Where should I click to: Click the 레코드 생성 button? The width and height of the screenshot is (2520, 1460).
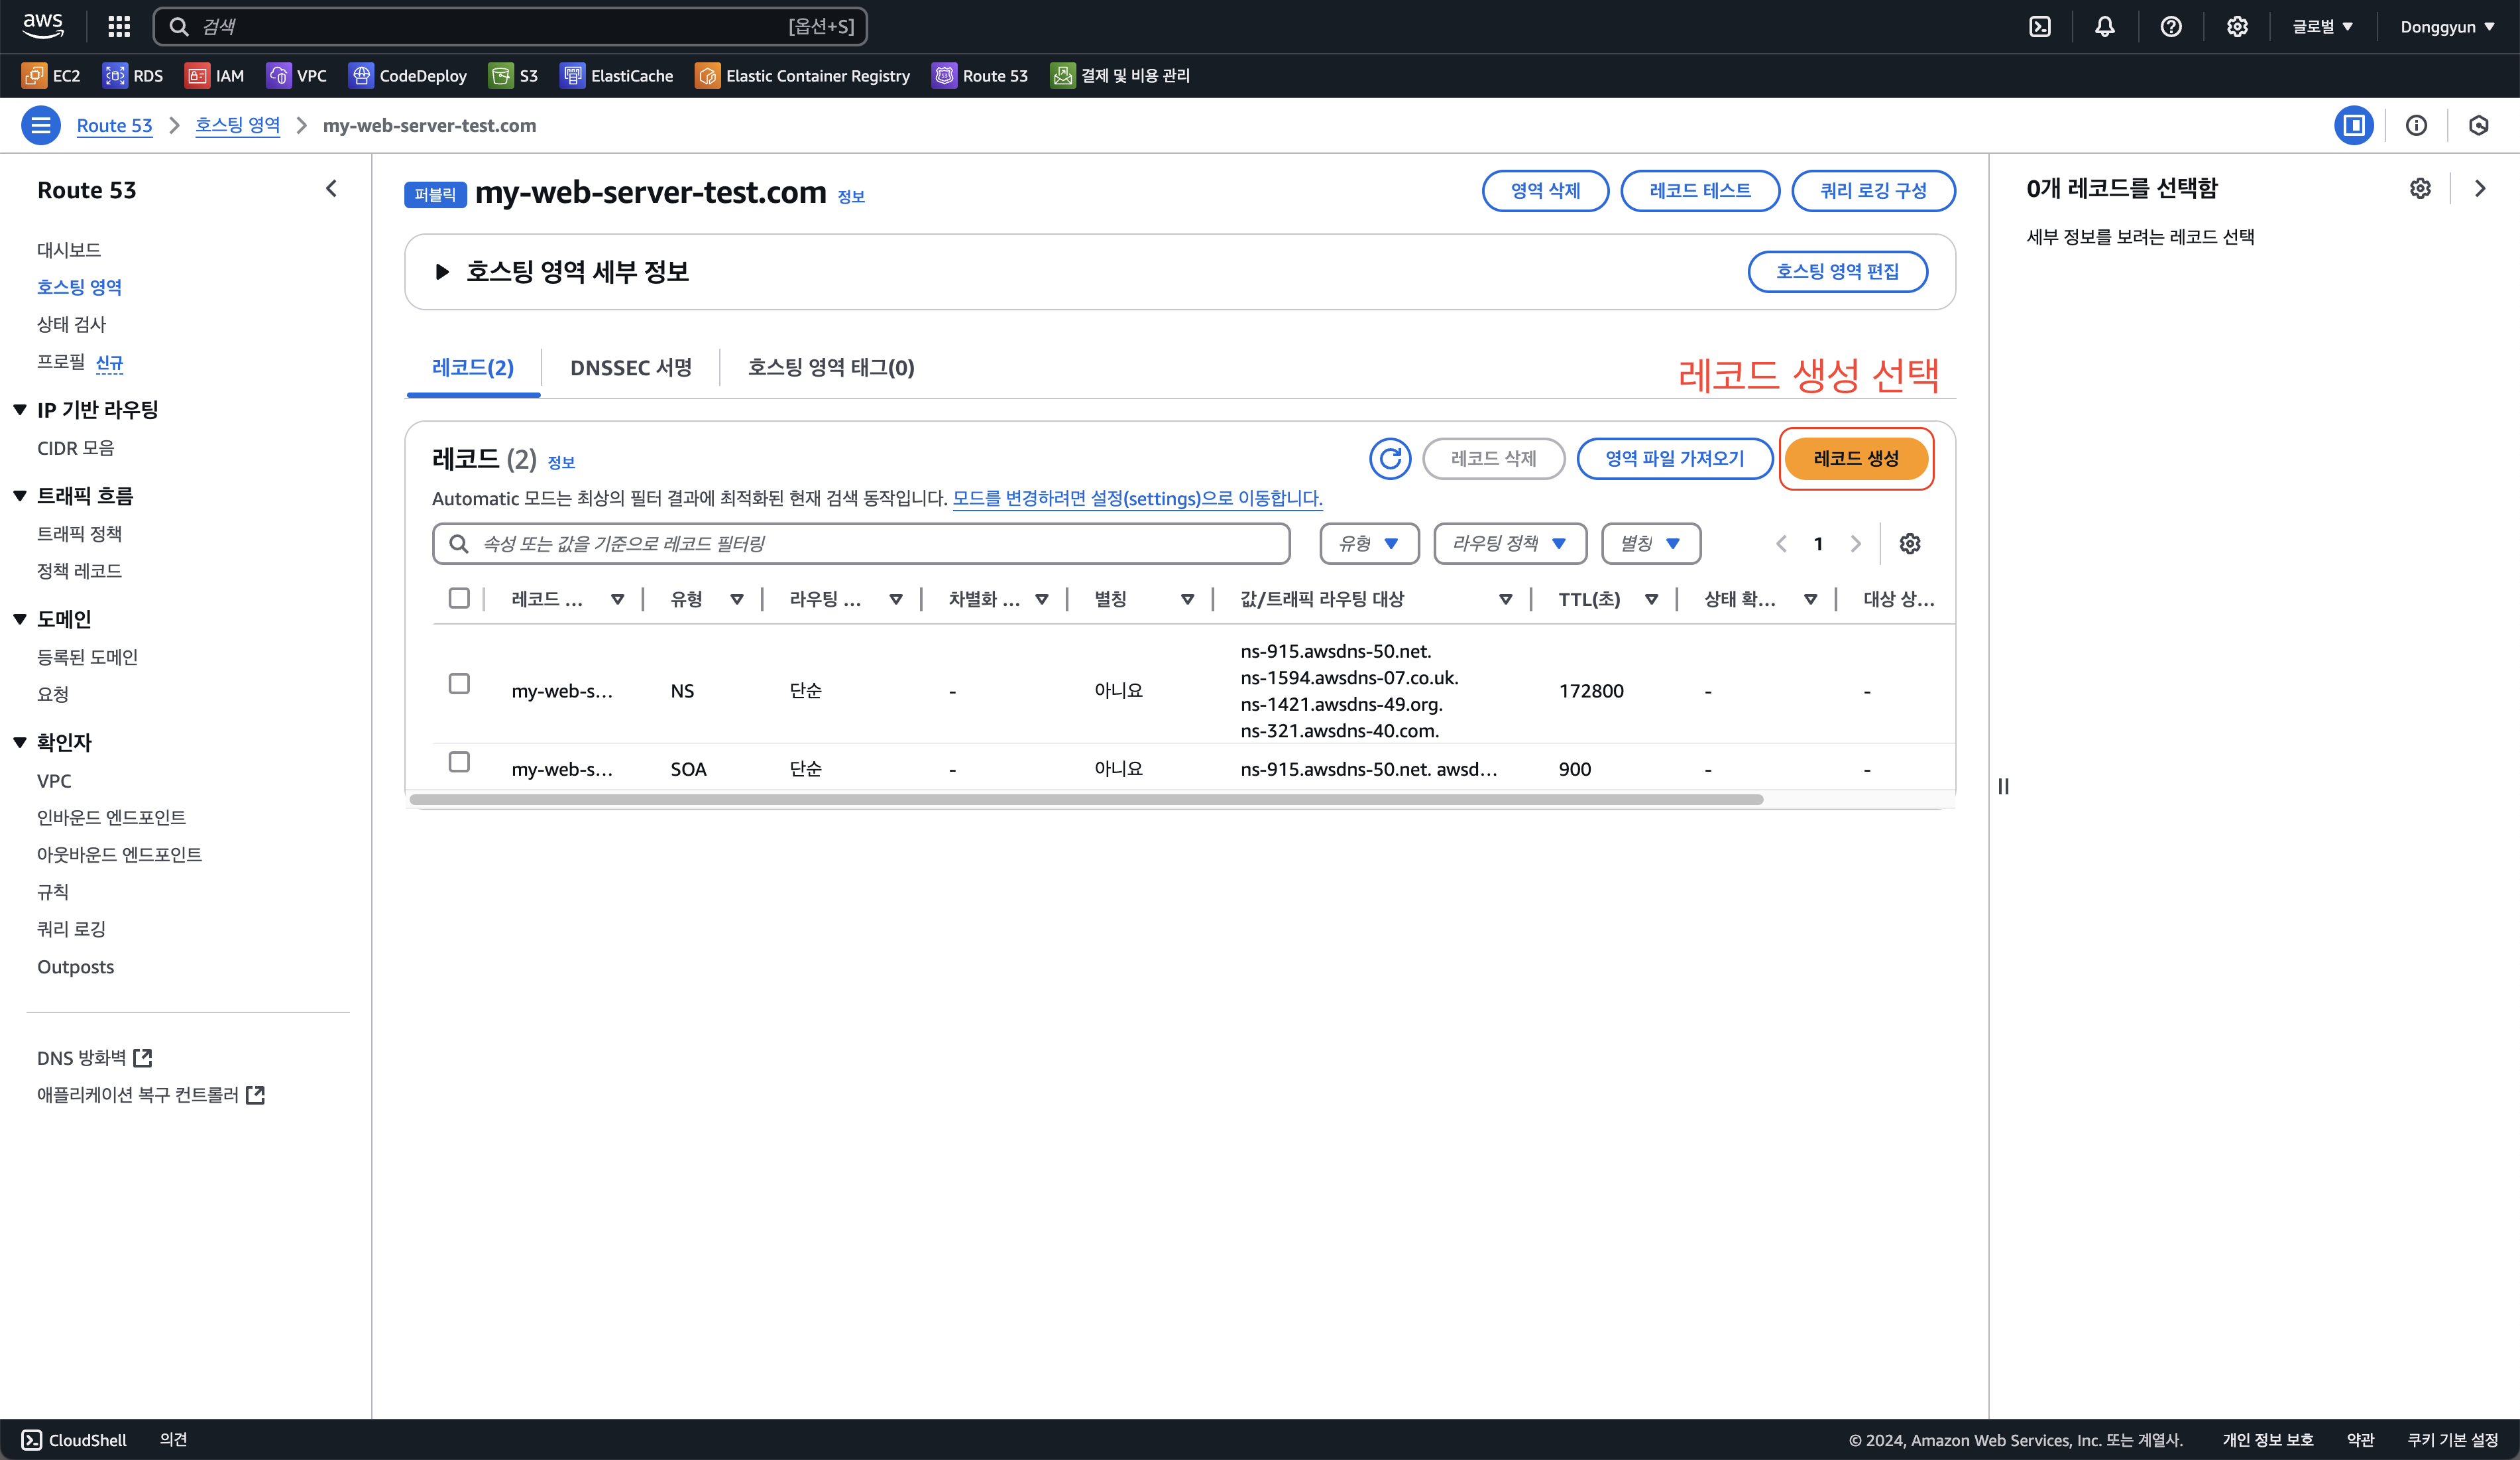pyautogui.click(x=1855, y=459)
